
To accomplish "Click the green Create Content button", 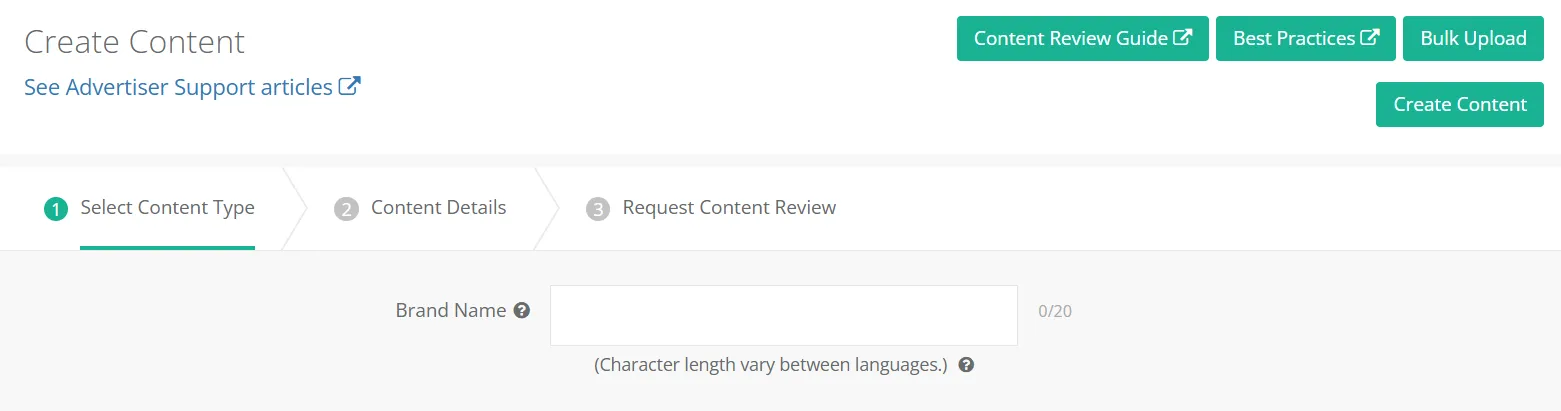I will click(x=1460, y=104).
